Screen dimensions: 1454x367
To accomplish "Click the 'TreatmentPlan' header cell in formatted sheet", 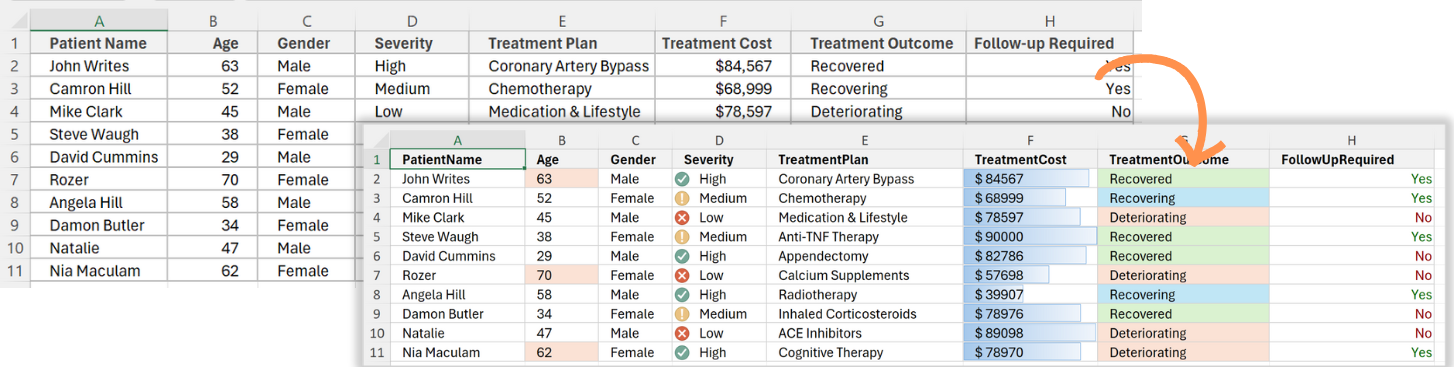I will (x=865, y=159).
